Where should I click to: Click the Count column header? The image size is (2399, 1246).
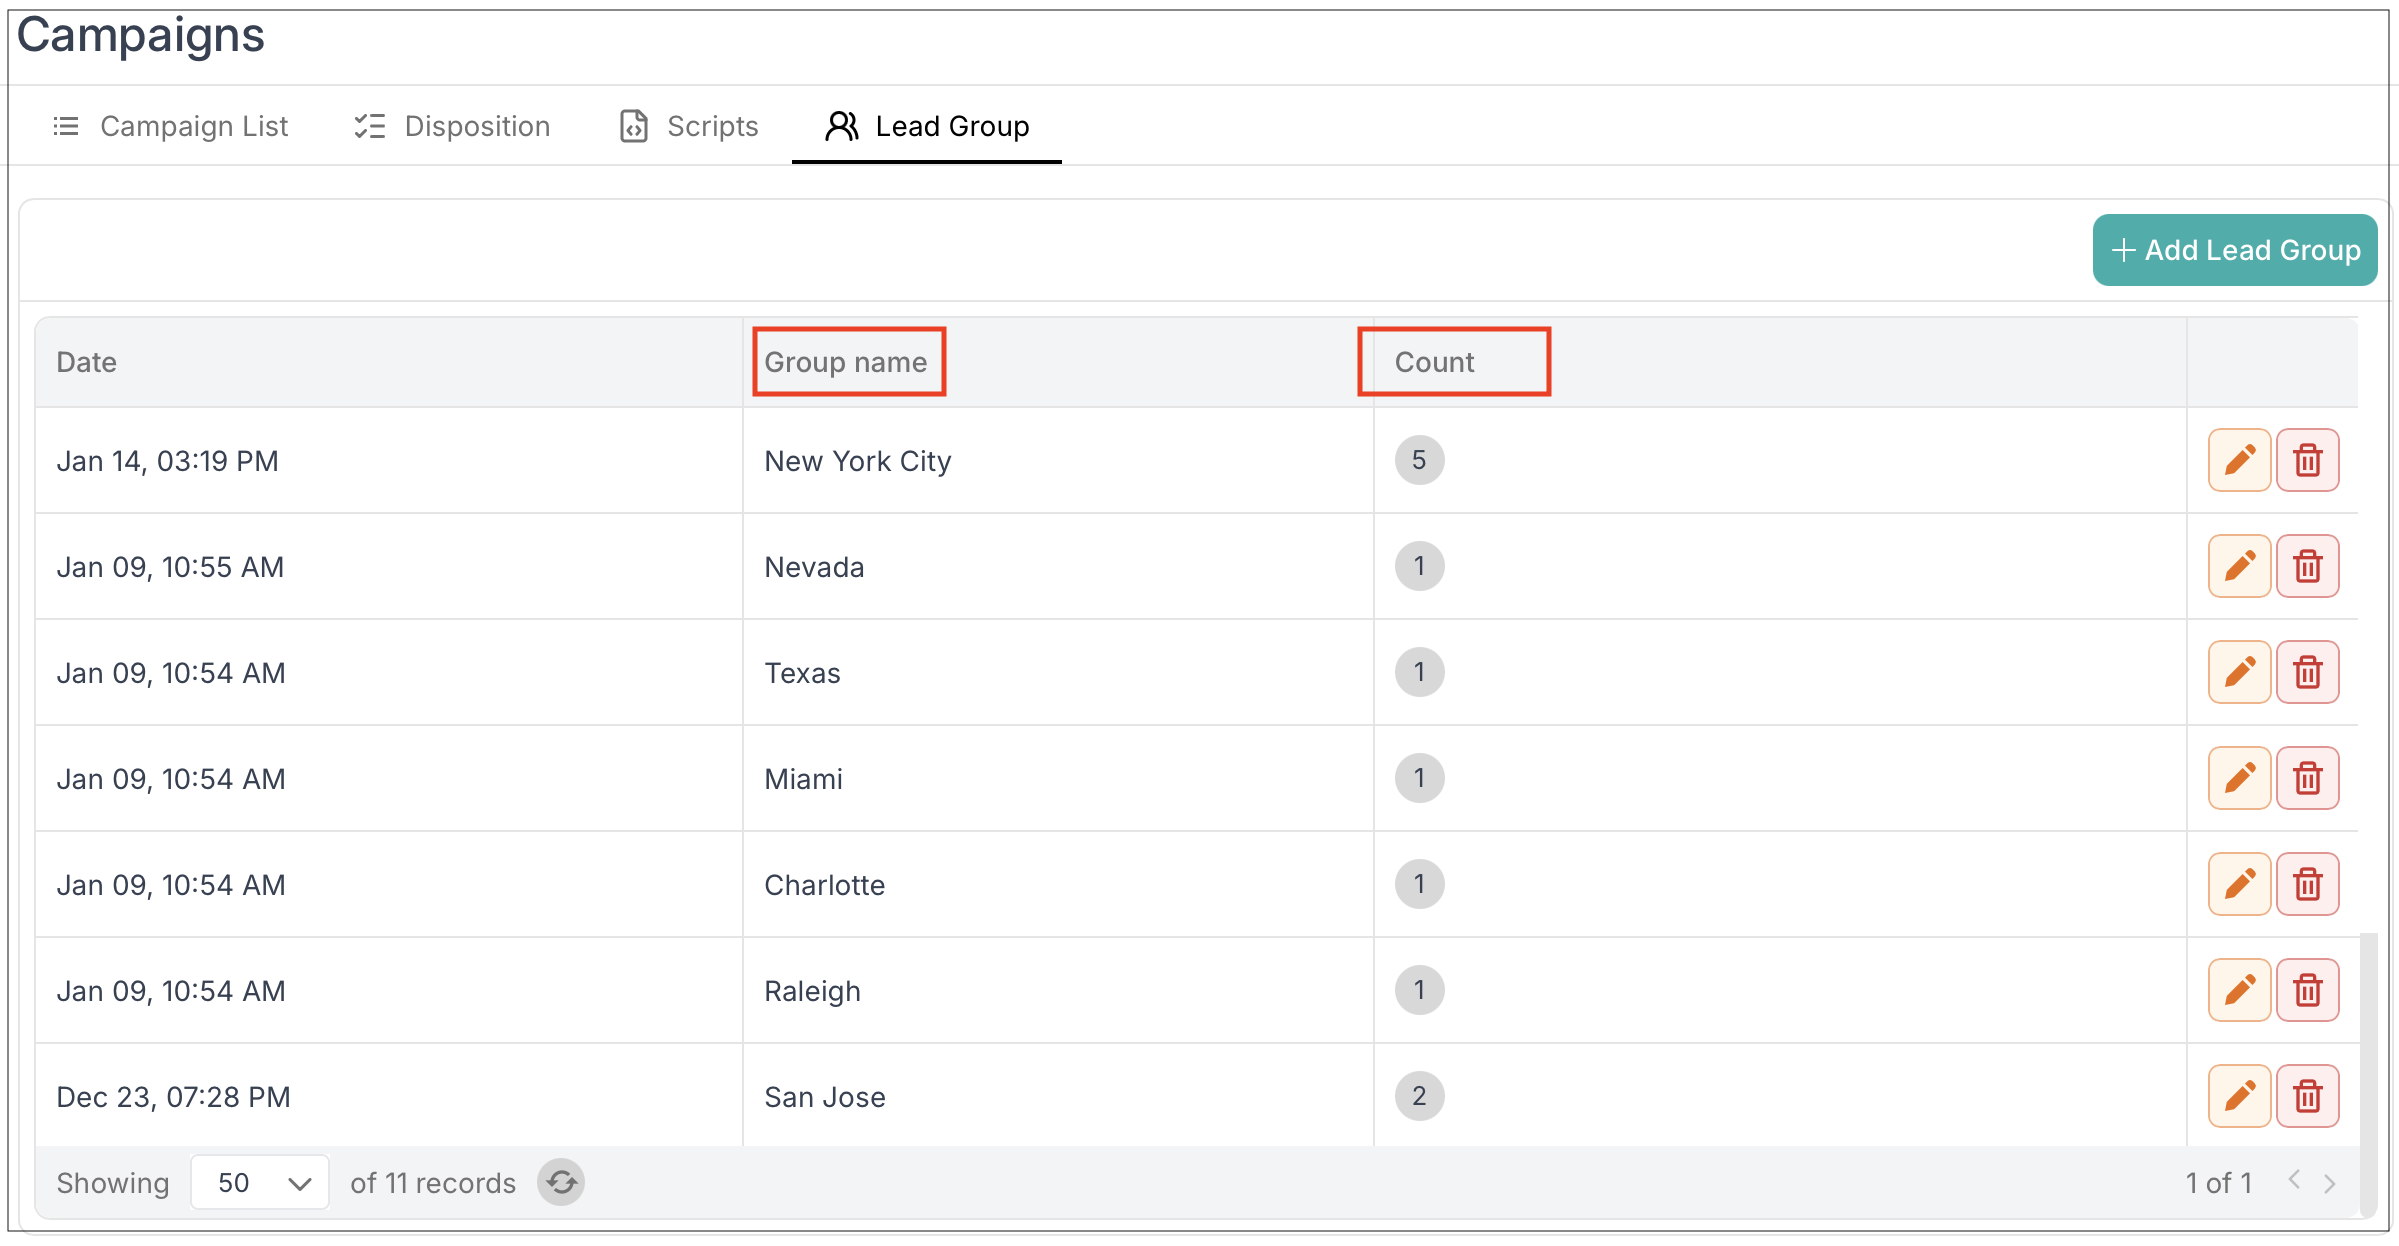pos(1434,362)
